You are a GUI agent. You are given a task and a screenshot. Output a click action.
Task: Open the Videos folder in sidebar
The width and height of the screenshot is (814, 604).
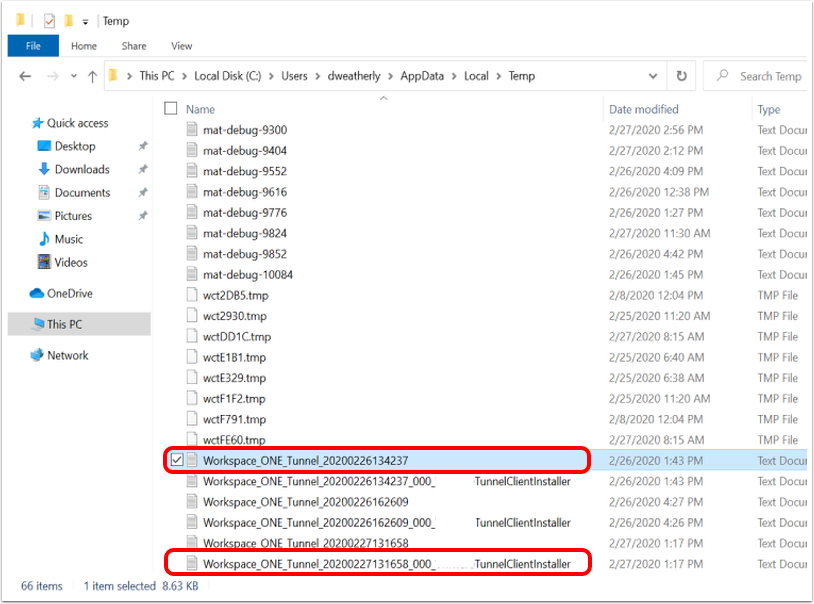71,262
